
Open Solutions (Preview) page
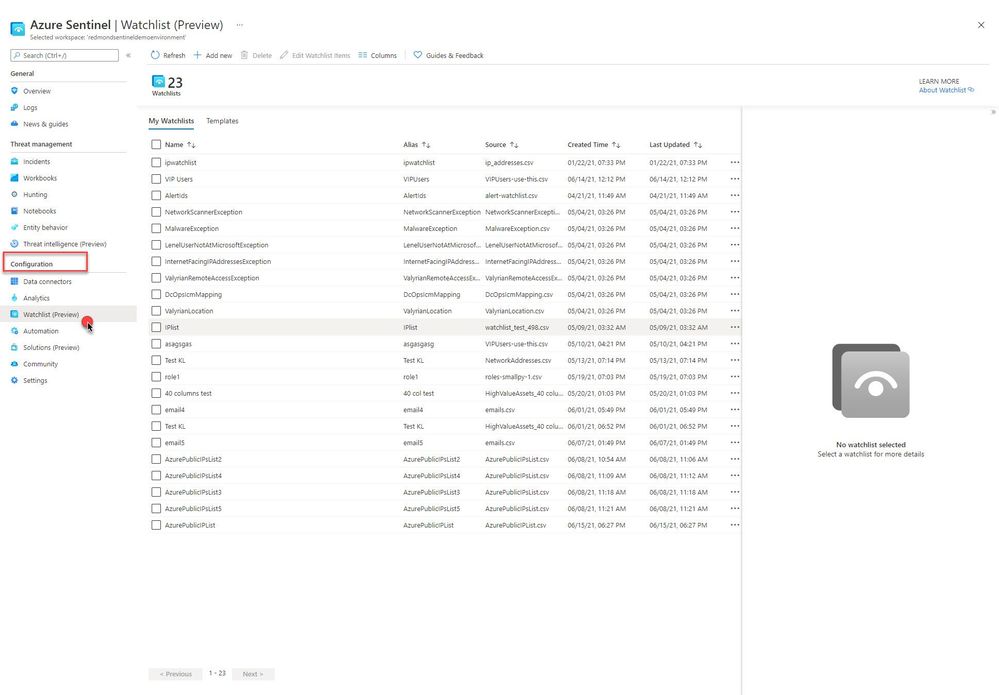coord(51,348)
